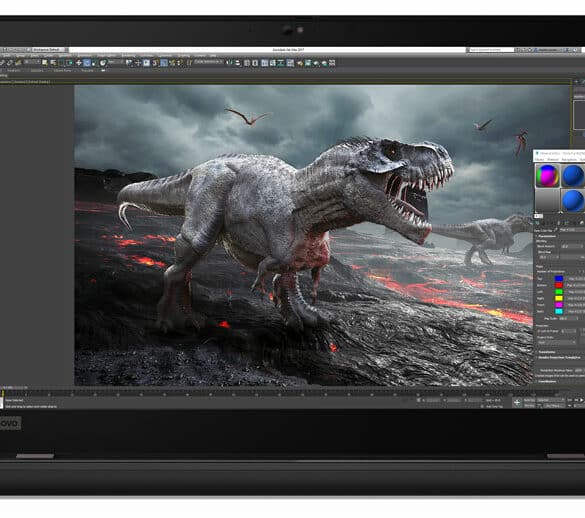Click the Set Key button
This screenshot has height=518, width=585.
tap(529, 406)
